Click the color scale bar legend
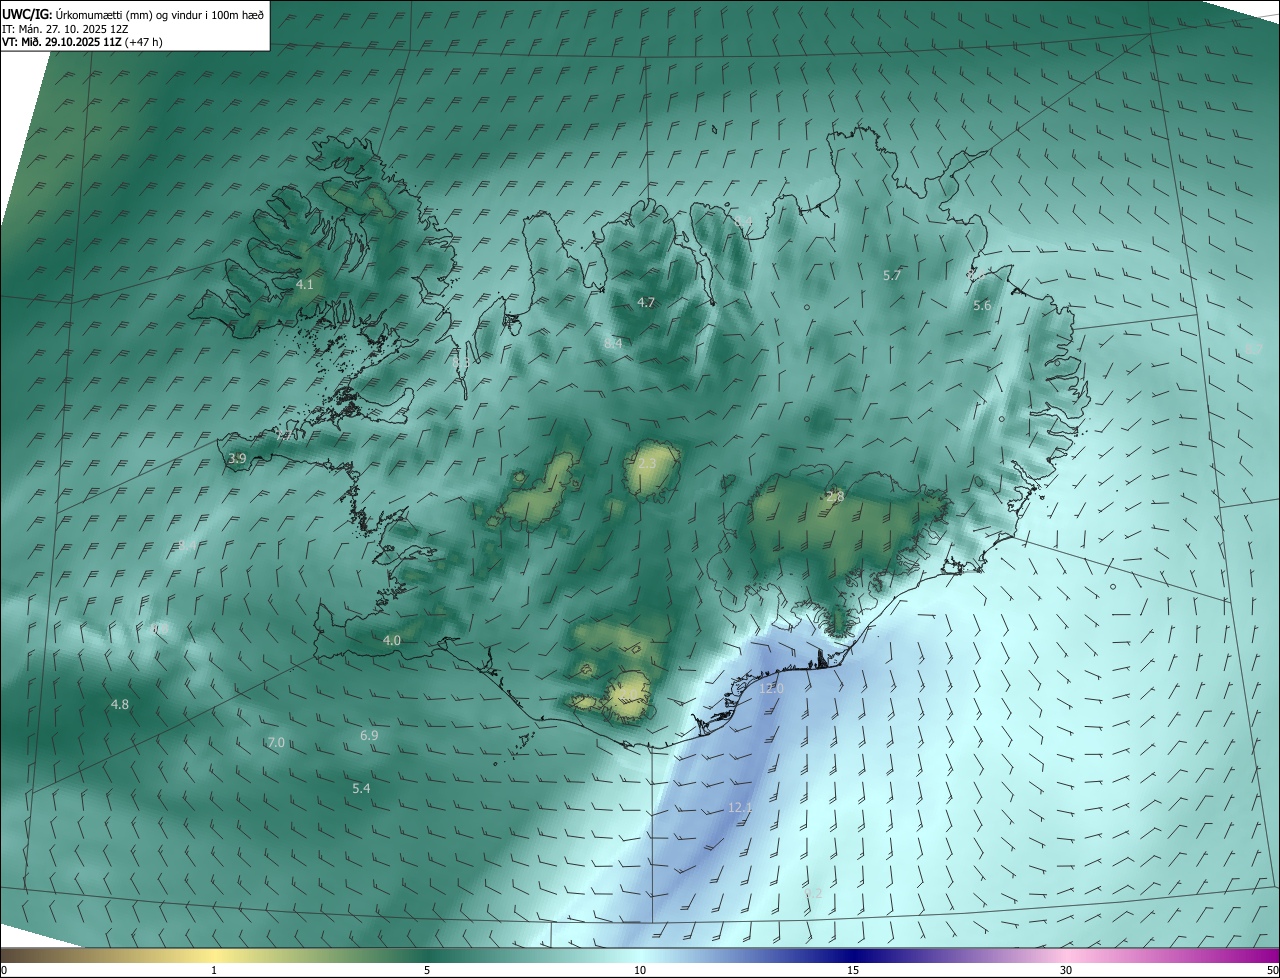This screenshot has height=978, width=1280. click(x=640, y=955)
